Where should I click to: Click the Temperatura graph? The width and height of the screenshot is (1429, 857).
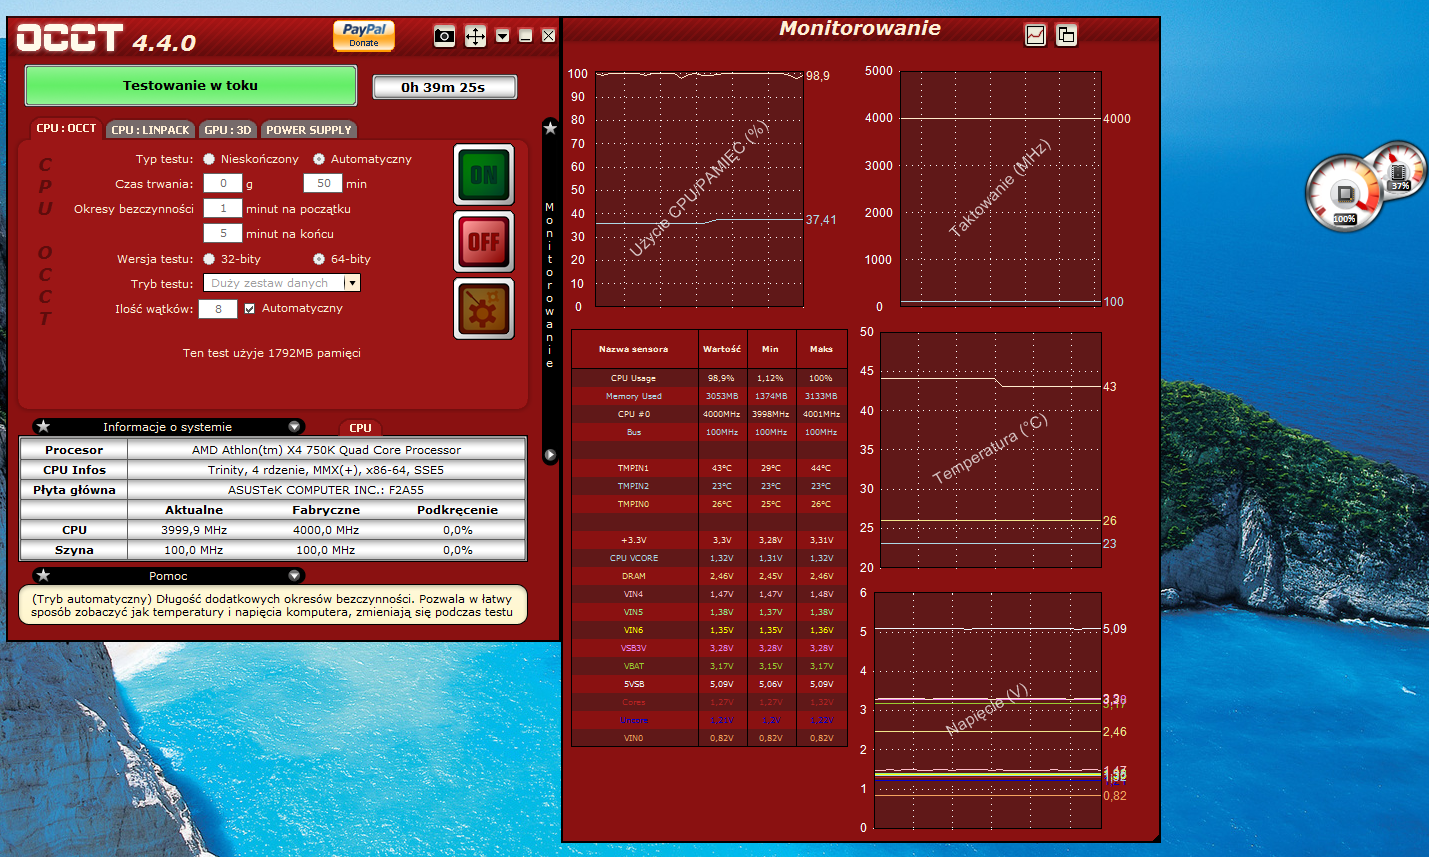point(990,450)
